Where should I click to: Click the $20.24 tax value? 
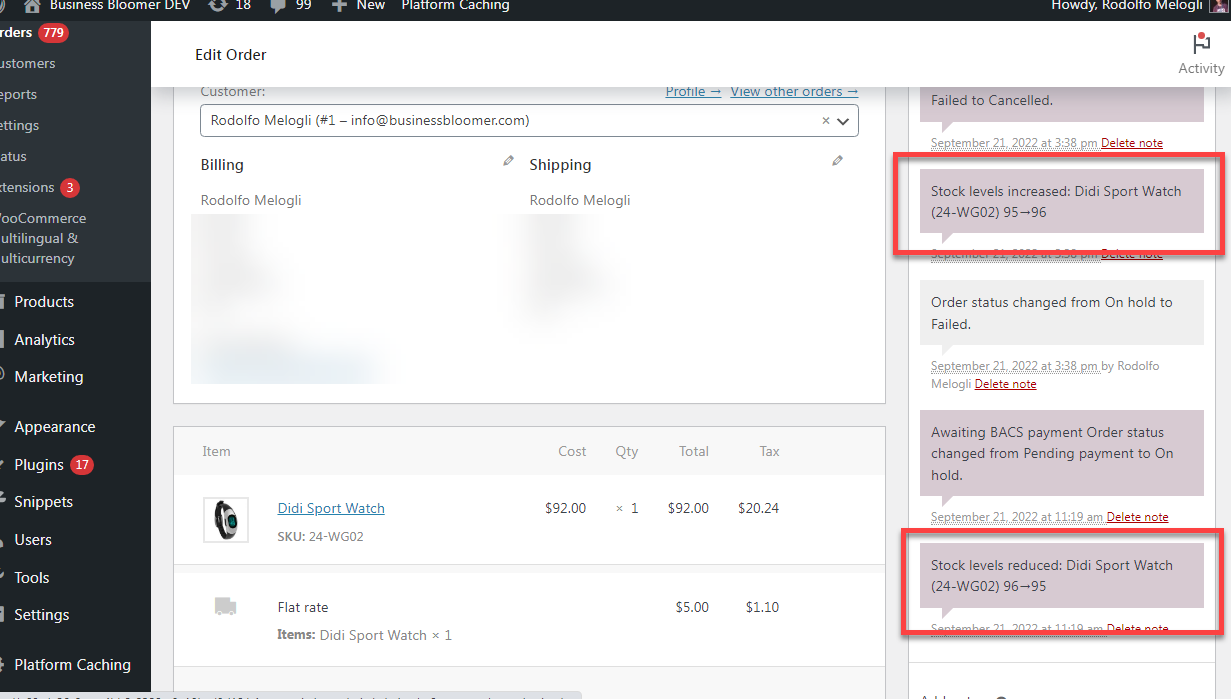758,508
